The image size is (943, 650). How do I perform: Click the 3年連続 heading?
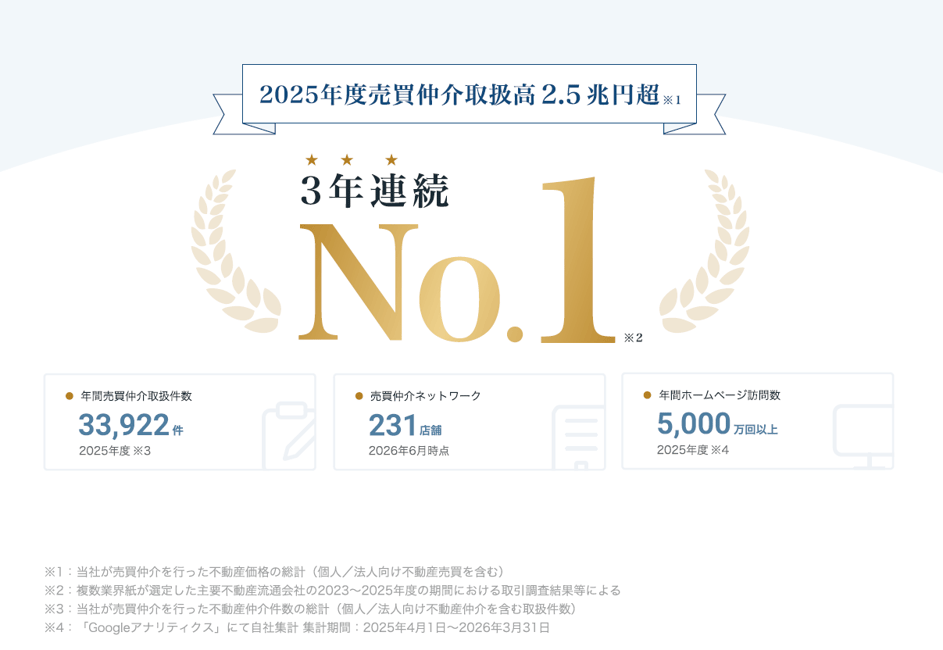pos(374,191)
